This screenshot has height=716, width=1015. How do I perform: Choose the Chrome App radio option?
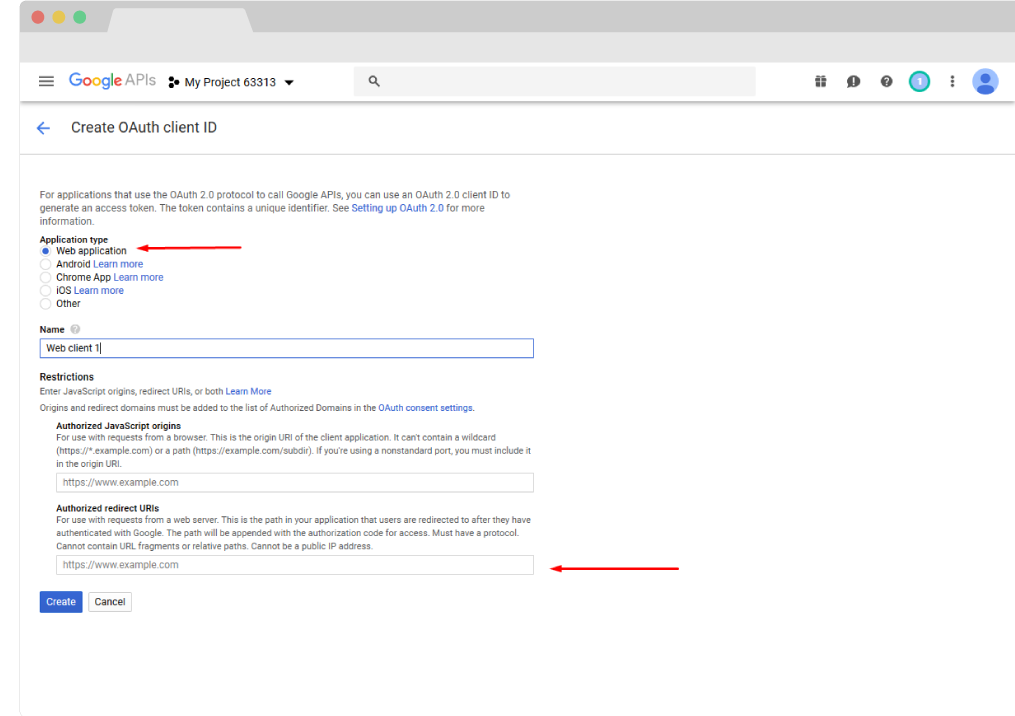46,277
